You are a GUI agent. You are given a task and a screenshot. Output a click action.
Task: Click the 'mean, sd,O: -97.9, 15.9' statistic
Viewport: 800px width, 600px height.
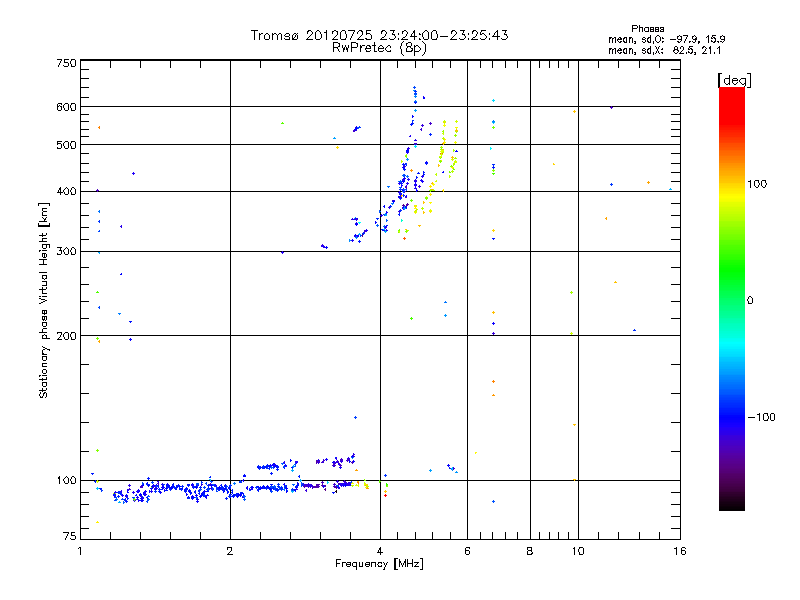(666, 39)
